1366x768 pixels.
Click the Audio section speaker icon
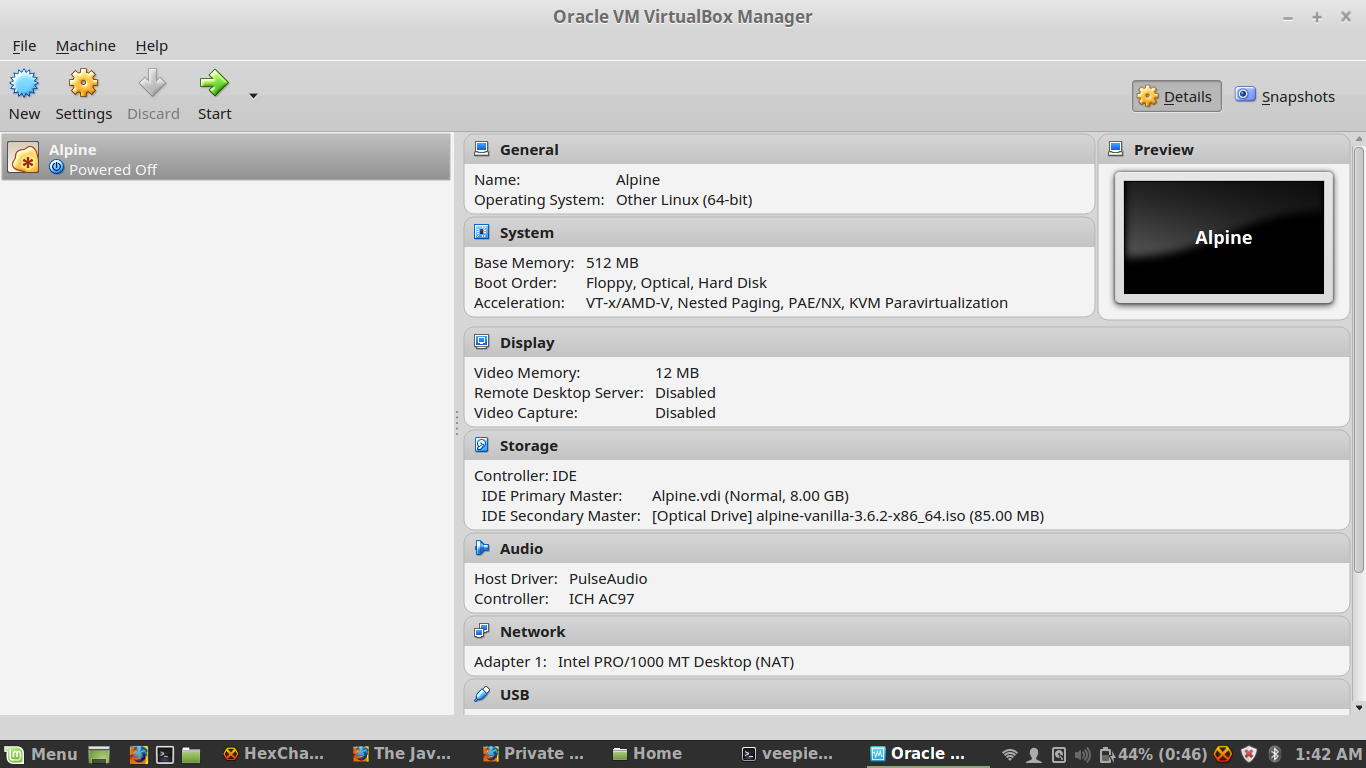(x=482, y=548)
